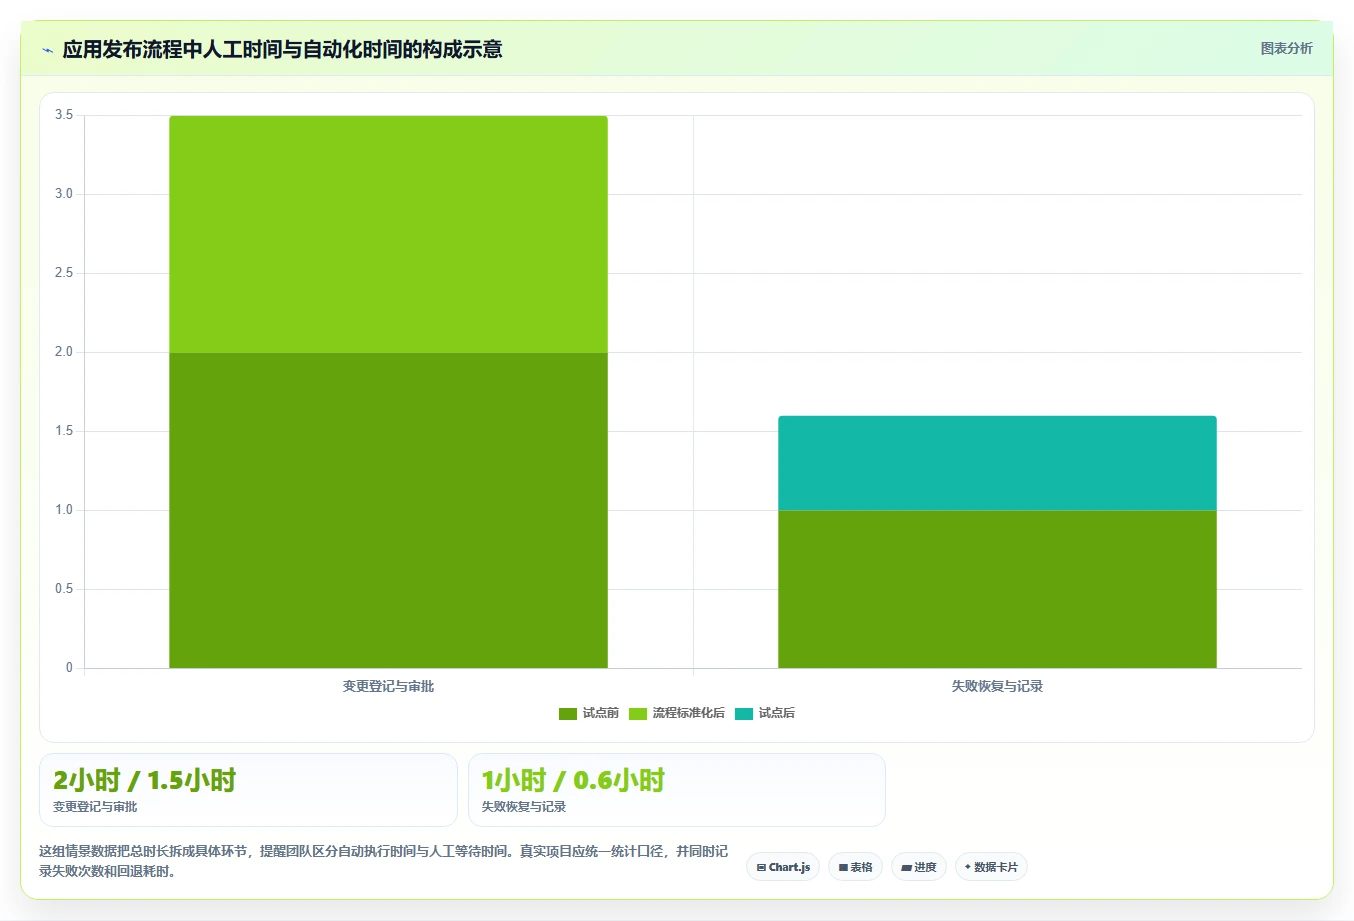This screenshot has width=1354, height=921.
Task: Click the light green 流程标准化后 bar segment
Action: click(x=388, y=234)
